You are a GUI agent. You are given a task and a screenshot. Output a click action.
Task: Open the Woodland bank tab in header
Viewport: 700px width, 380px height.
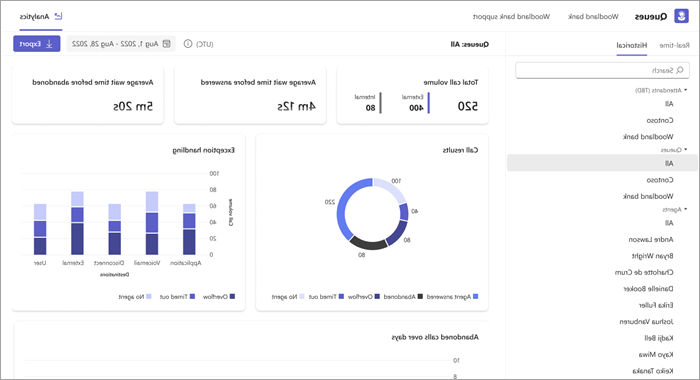point(593,17)
